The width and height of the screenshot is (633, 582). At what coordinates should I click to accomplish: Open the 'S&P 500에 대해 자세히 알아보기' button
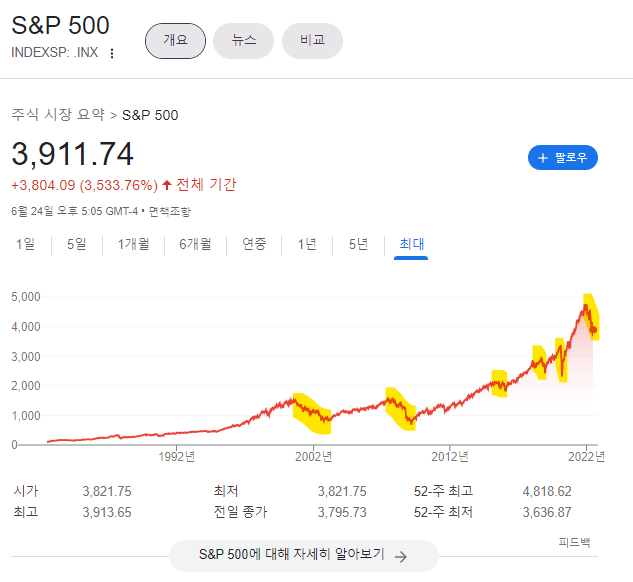[x=304, y=555]
